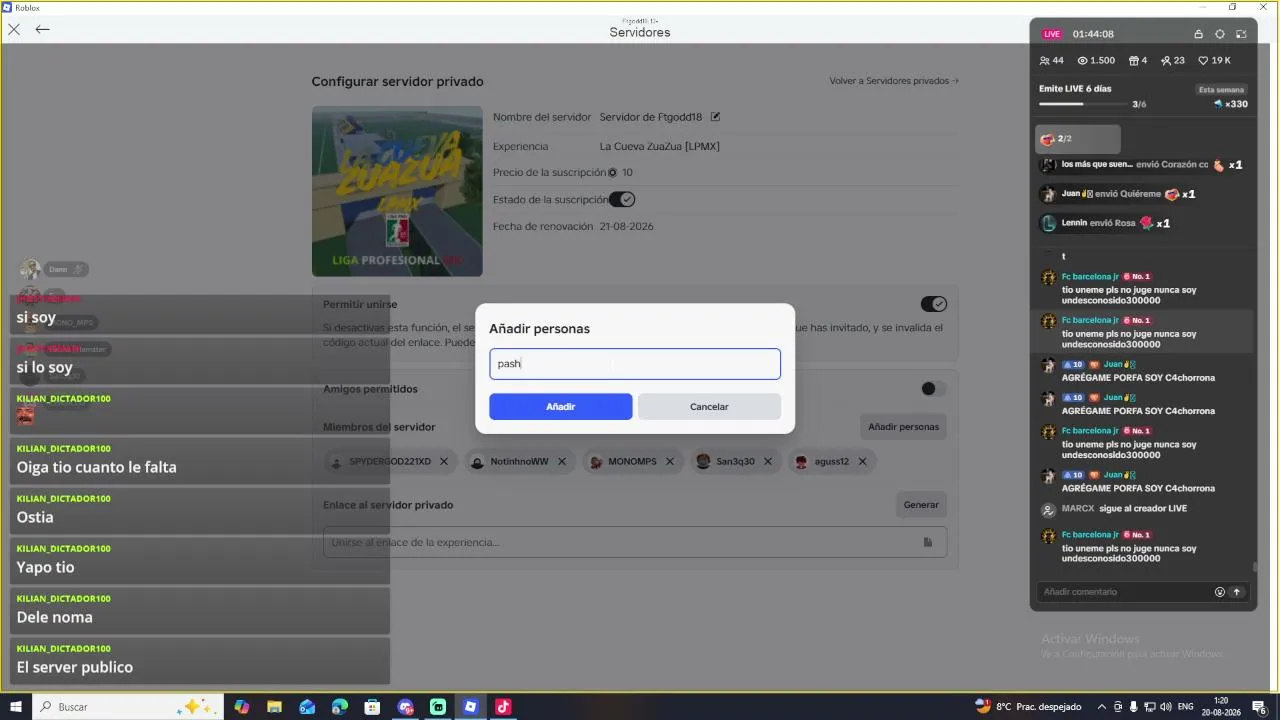This screenshot has width=1280, height=720.
Task: Click the Añadir personas button behind dialog
Action: (903, 427)
